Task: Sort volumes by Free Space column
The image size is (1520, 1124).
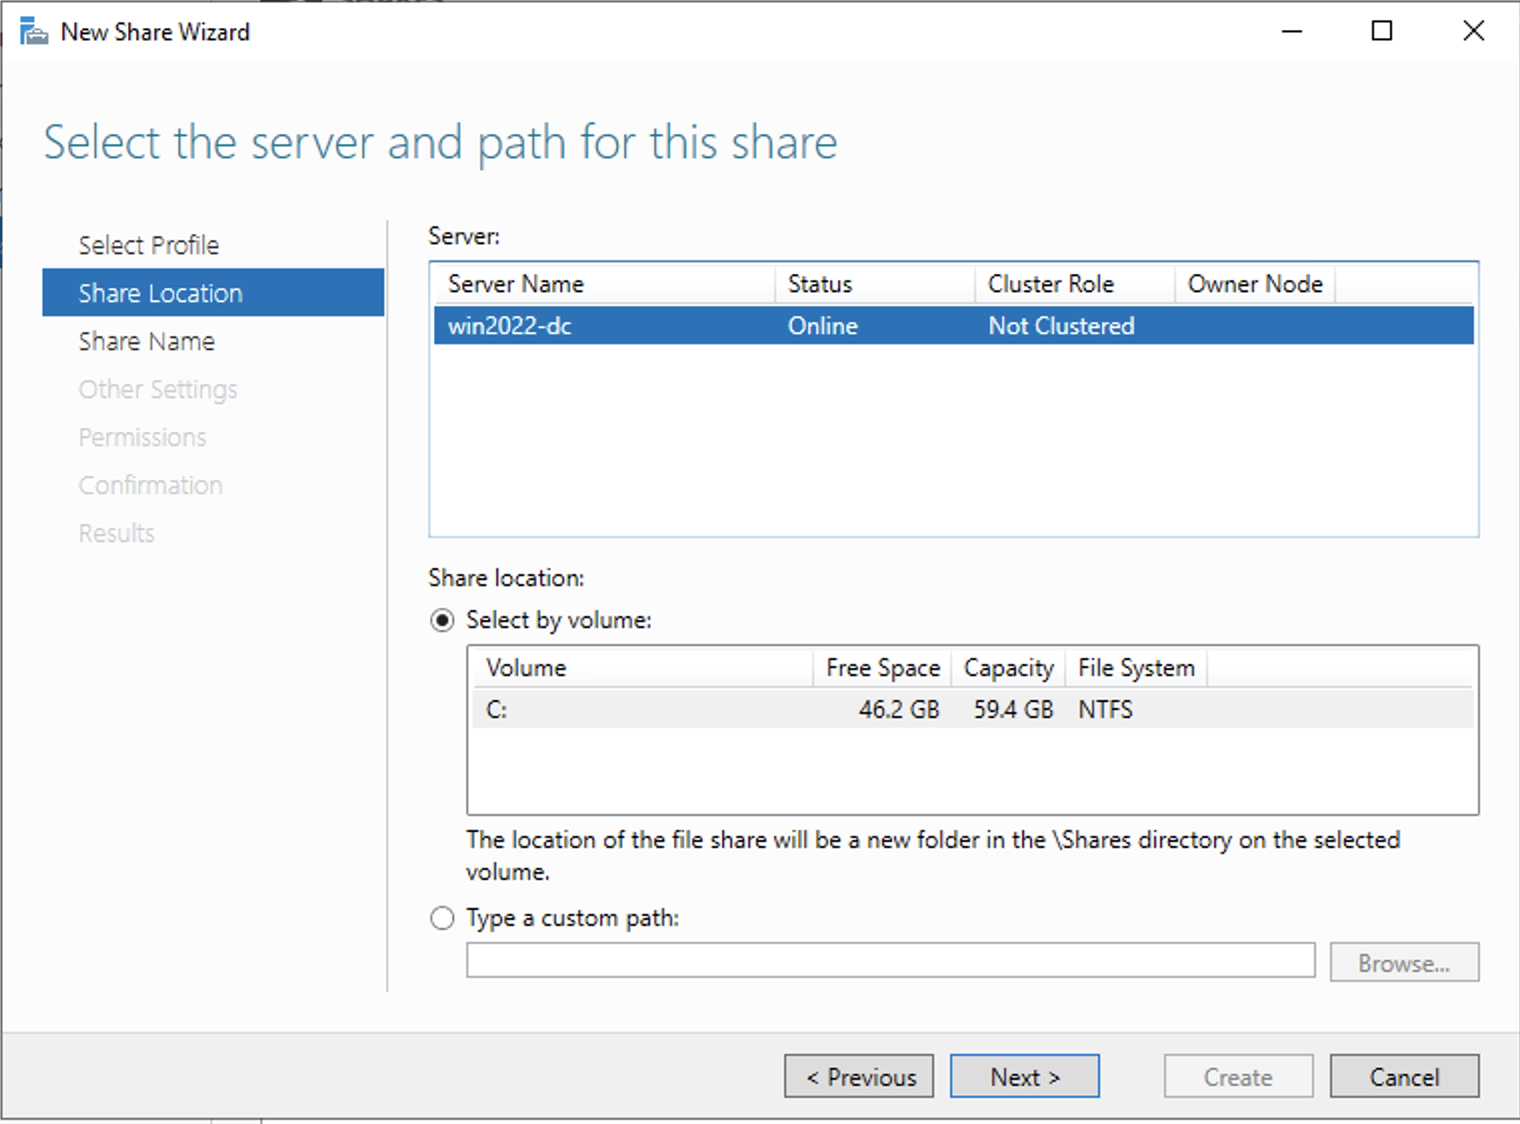Action: point(882,668)
